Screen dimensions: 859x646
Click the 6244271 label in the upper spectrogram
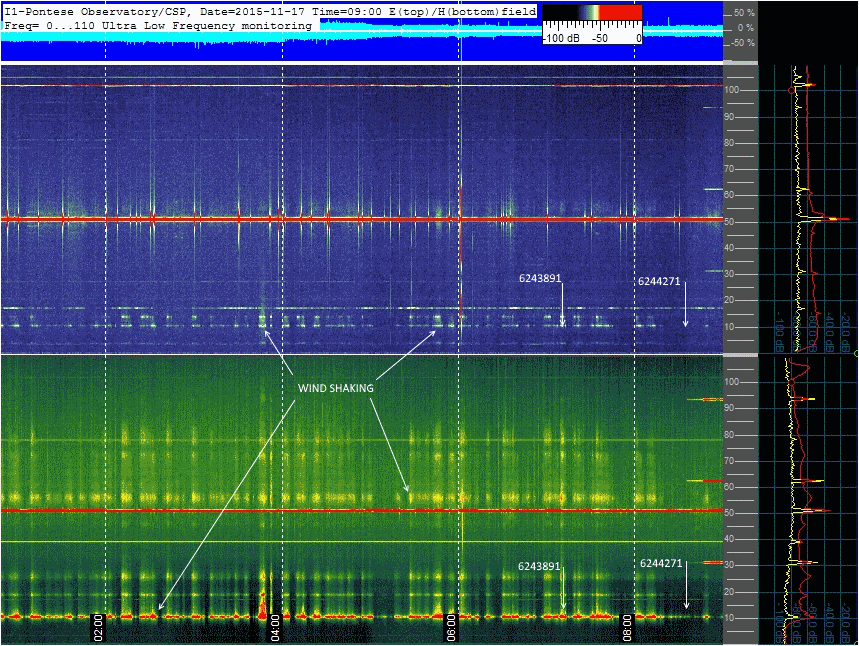click(x=659, y=281)
